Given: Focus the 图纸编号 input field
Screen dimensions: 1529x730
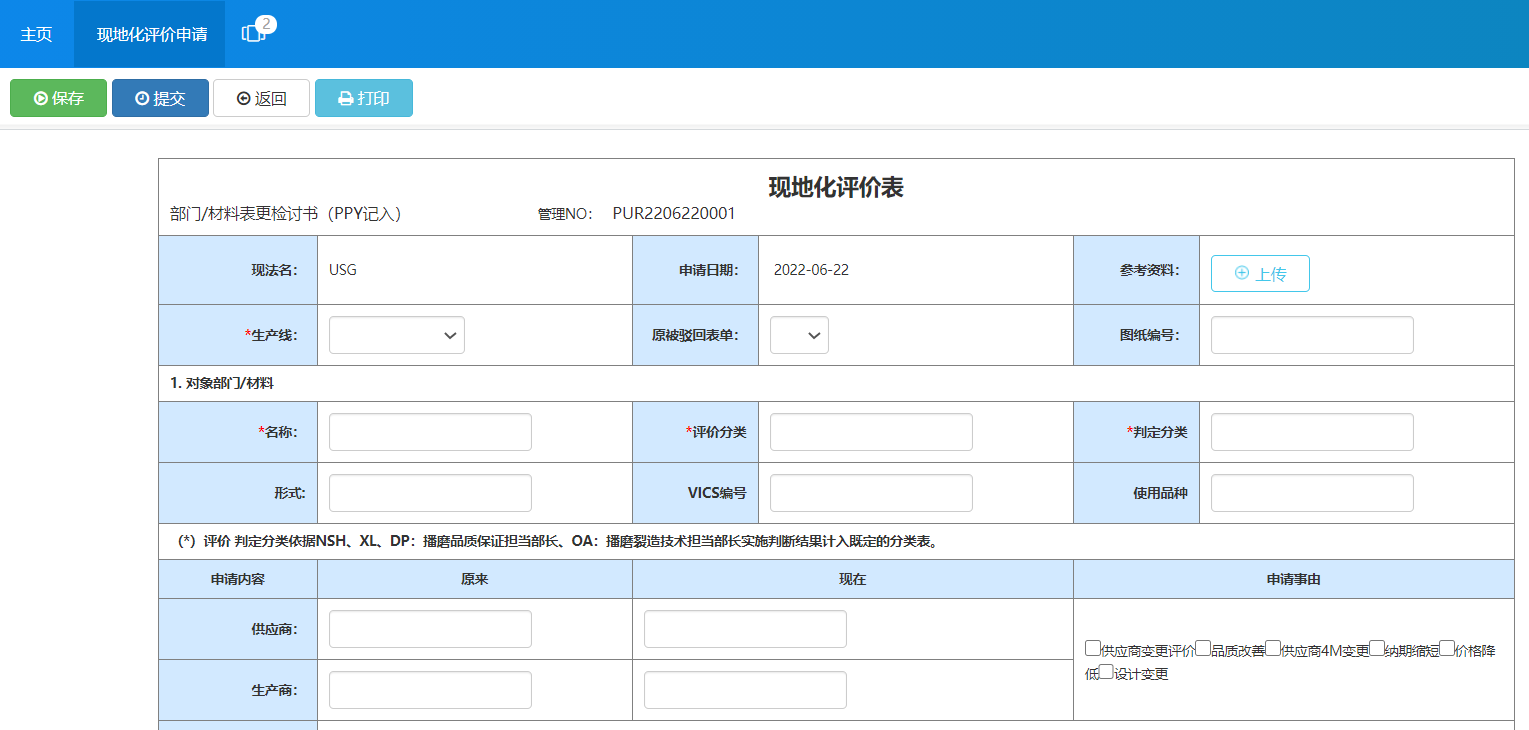Looking at the screenshot, I should coord(1311,335).
